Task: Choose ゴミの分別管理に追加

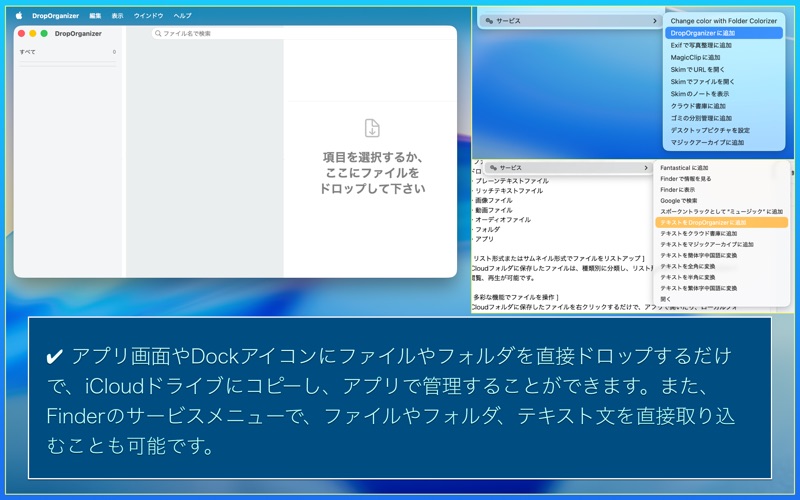Action: point(723,118)
